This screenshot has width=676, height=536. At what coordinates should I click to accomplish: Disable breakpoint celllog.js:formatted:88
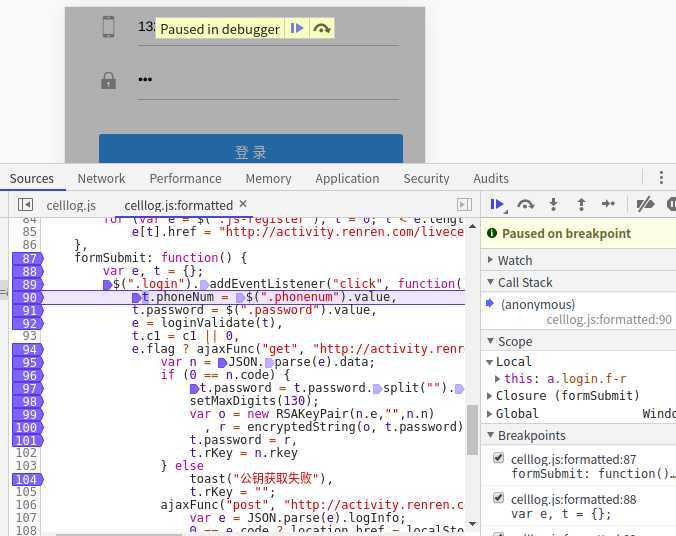click(498, 498)
